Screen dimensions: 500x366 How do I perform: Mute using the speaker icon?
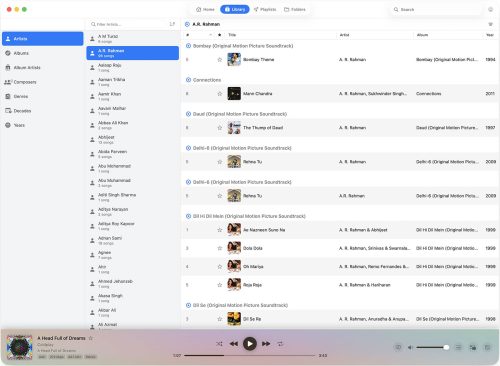(410, 347)
